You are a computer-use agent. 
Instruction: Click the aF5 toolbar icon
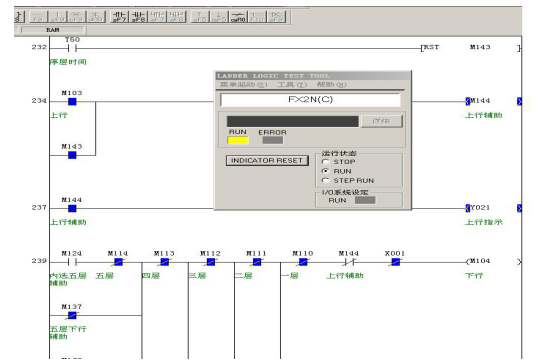coord(200,16)
